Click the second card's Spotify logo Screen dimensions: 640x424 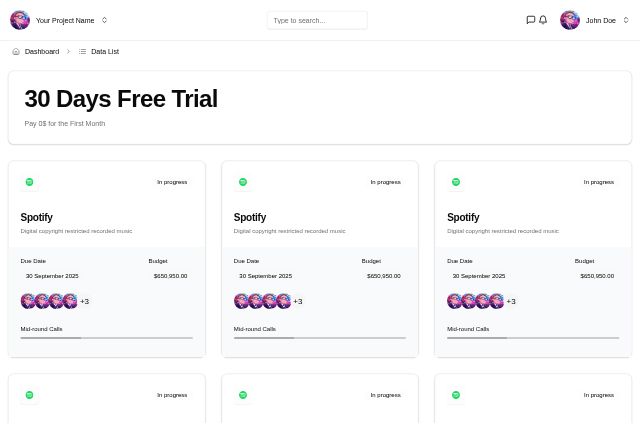point(242,182)
